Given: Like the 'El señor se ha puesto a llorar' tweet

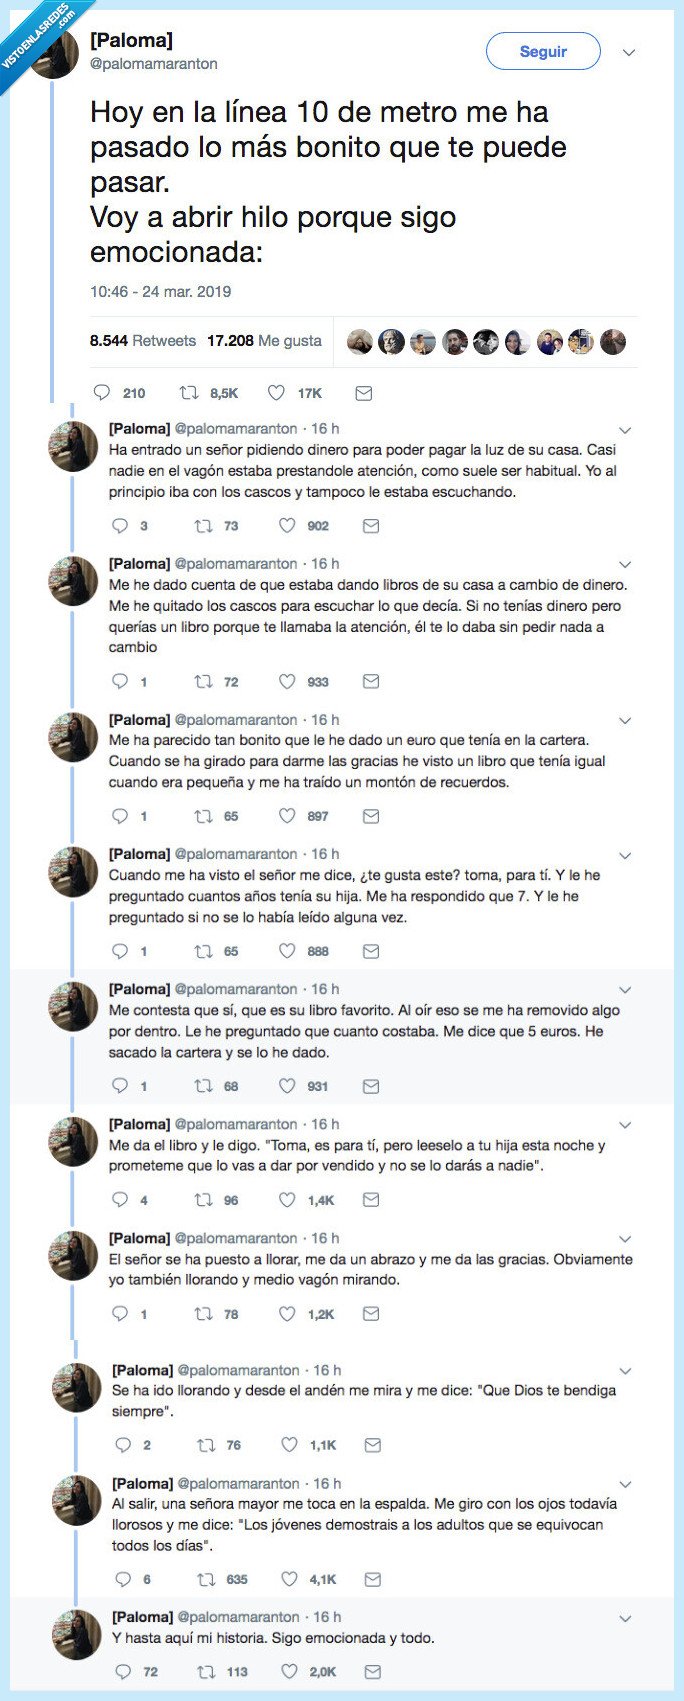Looking at the screenshot, I should pos(285,1314).
